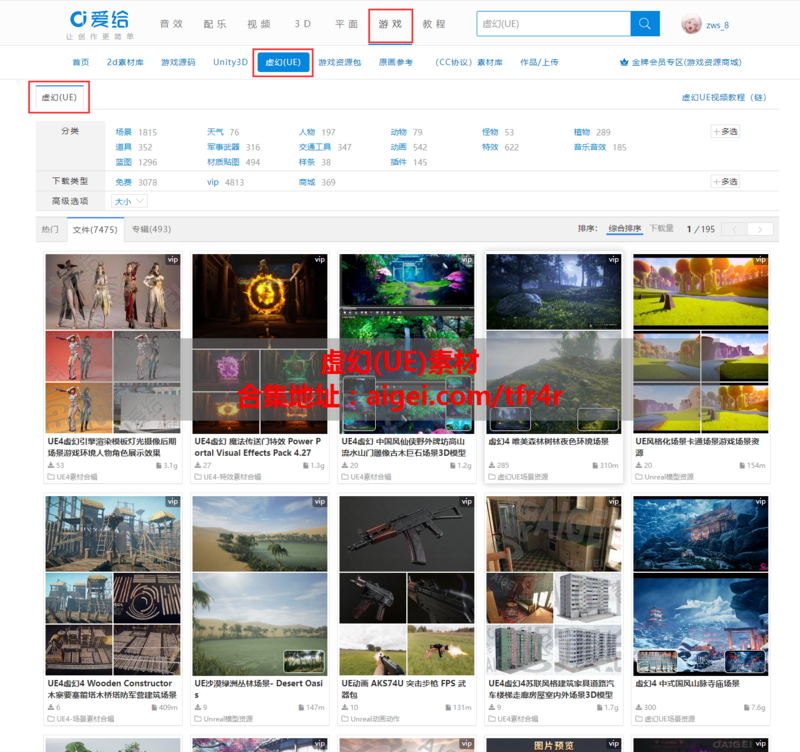Open 原画参考 section
The width and height of the screenshot is (800, 752).
pos(396,62)
